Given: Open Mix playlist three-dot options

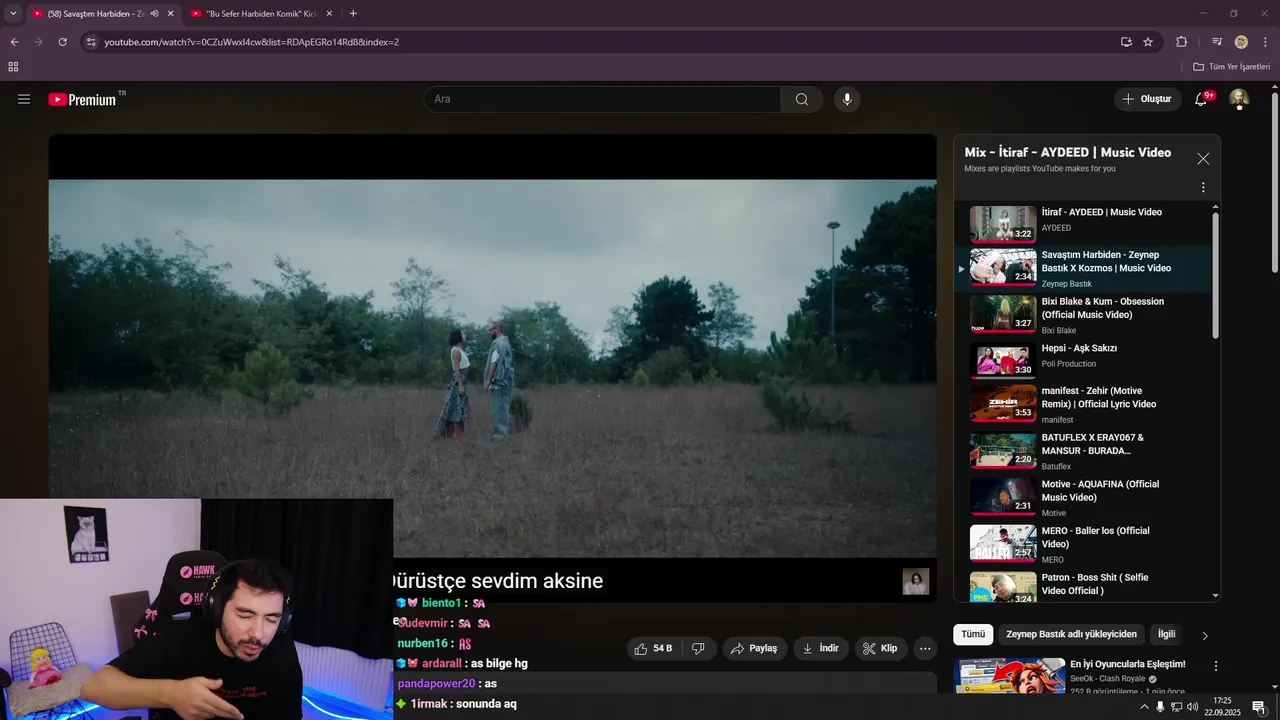Looking at the screenshot, I should pos(1203,187).
